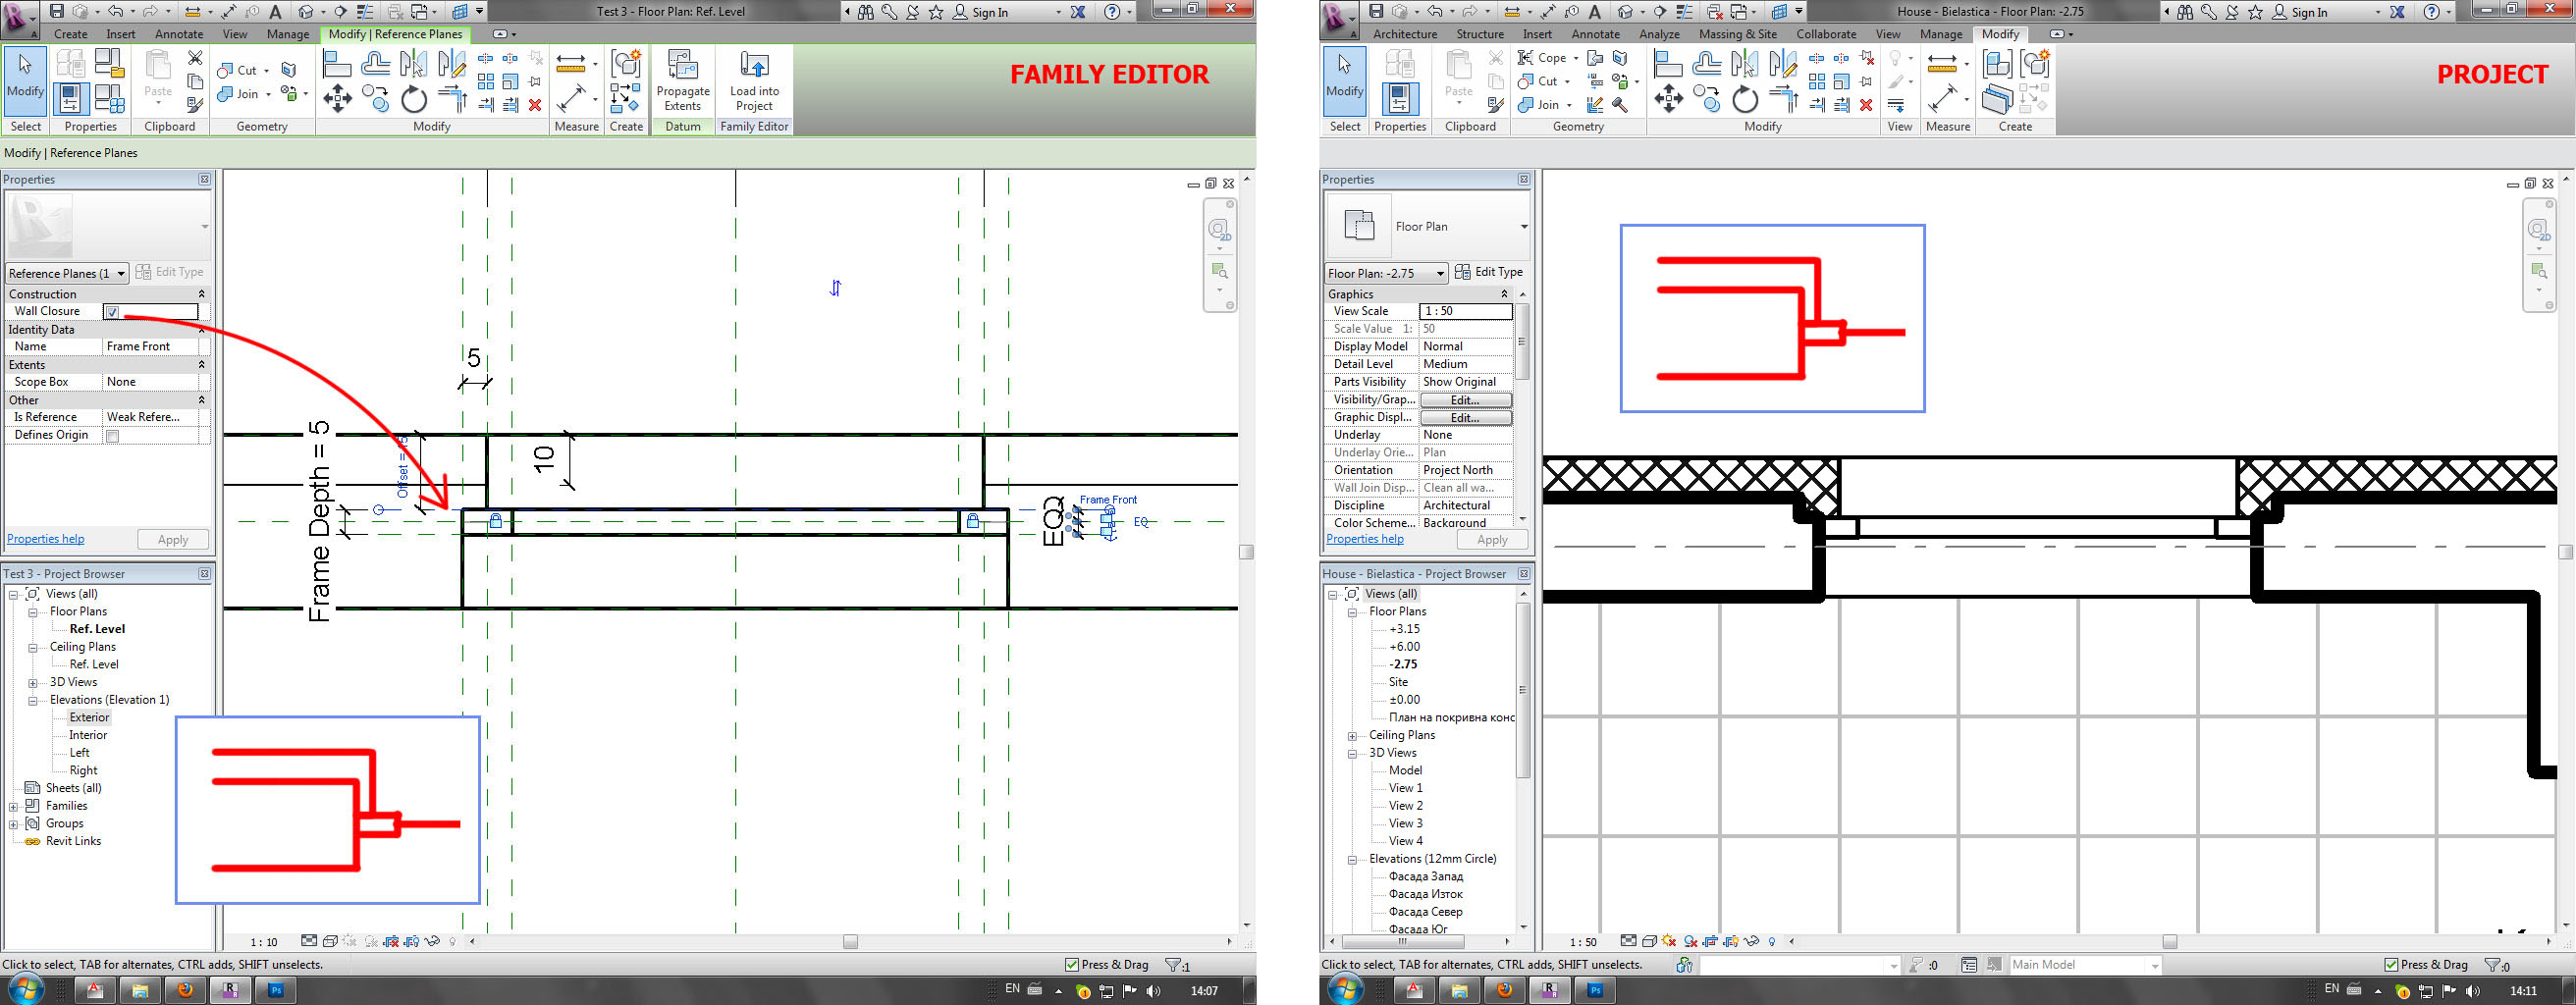The height and width of the screenshot is (1005, 2576).
Task: Click Edit Type in Project Properties palette
Action: 1489,272
